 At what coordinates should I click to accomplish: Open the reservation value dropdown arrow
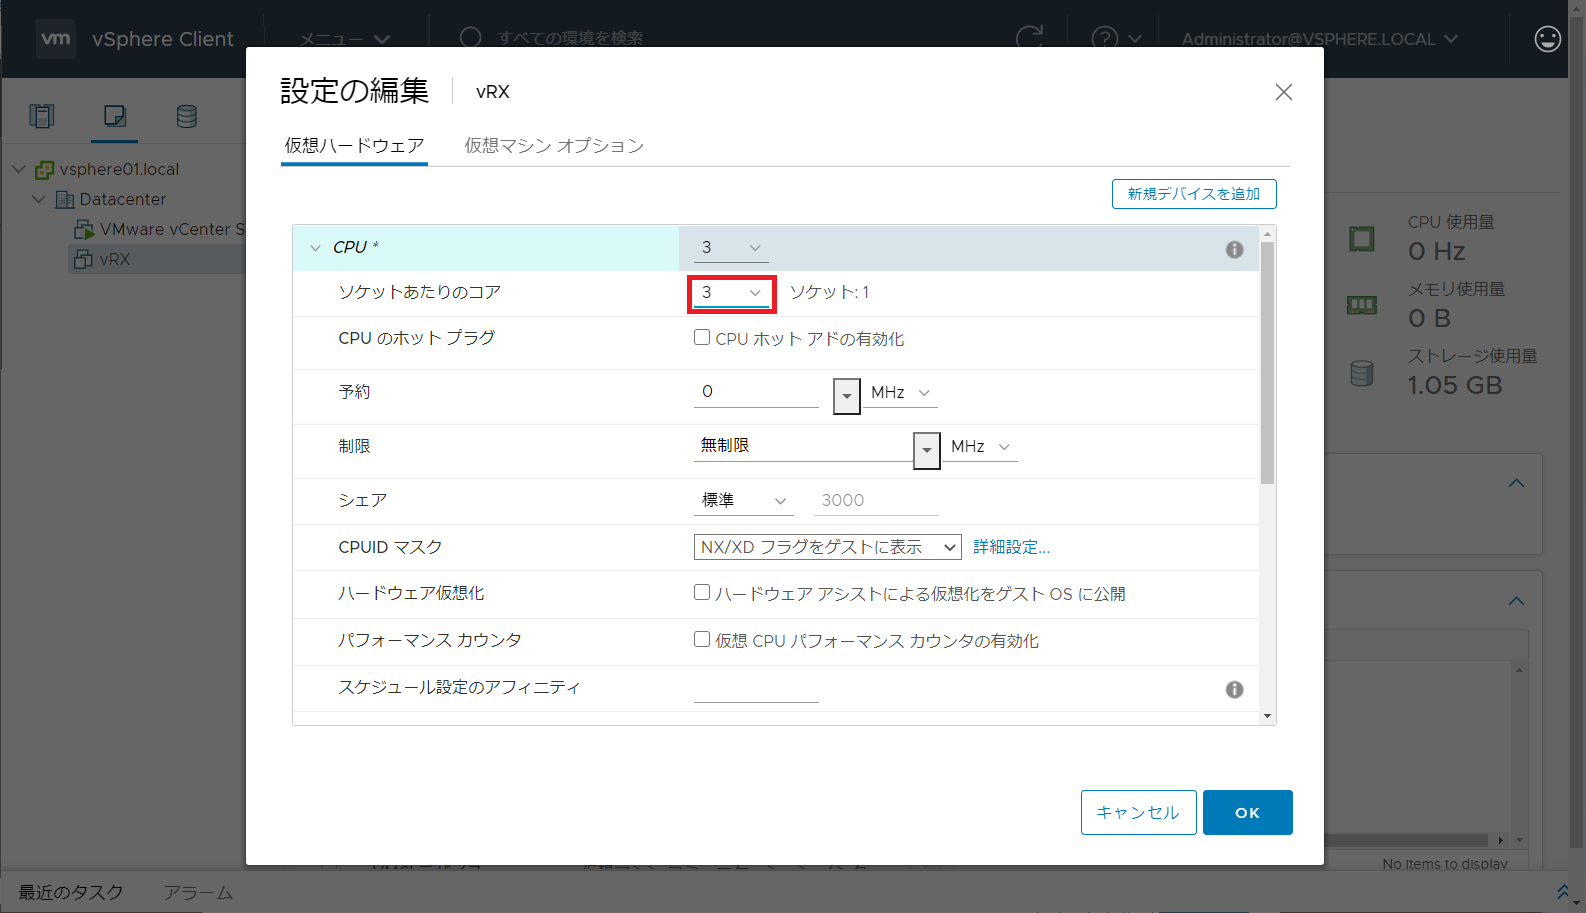[847, 396]
